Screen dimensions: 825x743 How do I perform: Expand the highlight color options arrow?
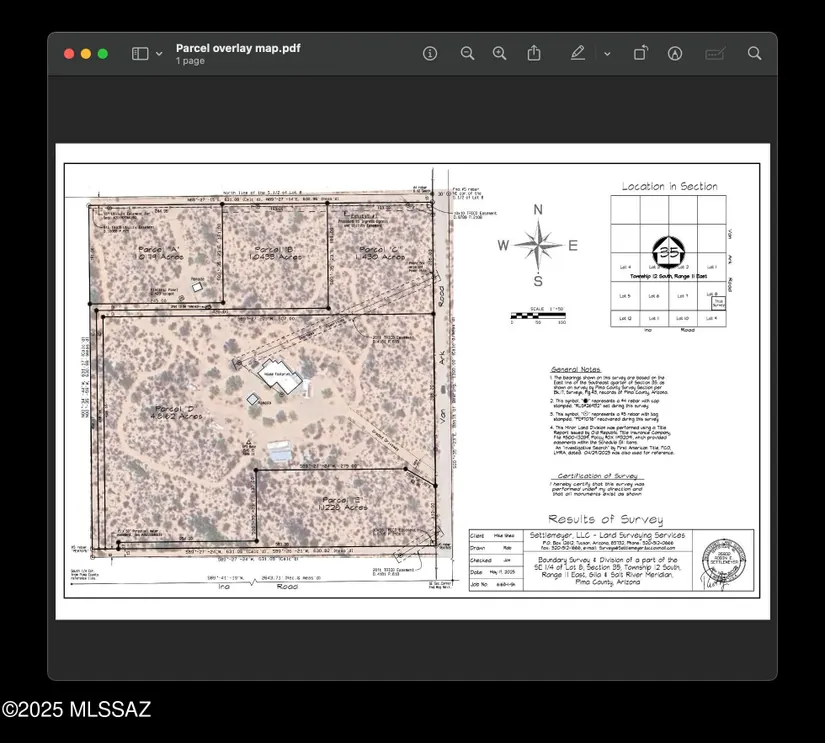(x=607, y=54)
